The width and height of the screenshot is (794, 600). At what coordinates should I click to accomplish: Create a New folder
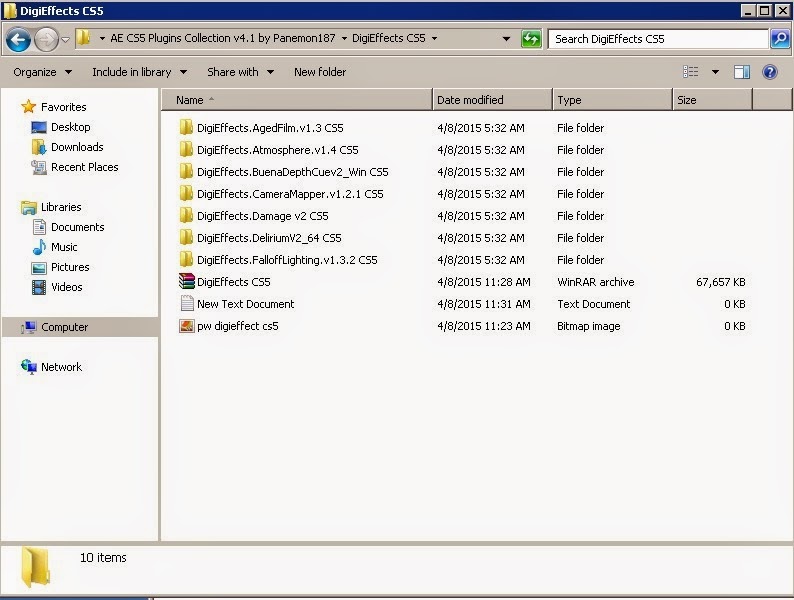(x=320, y=72)
